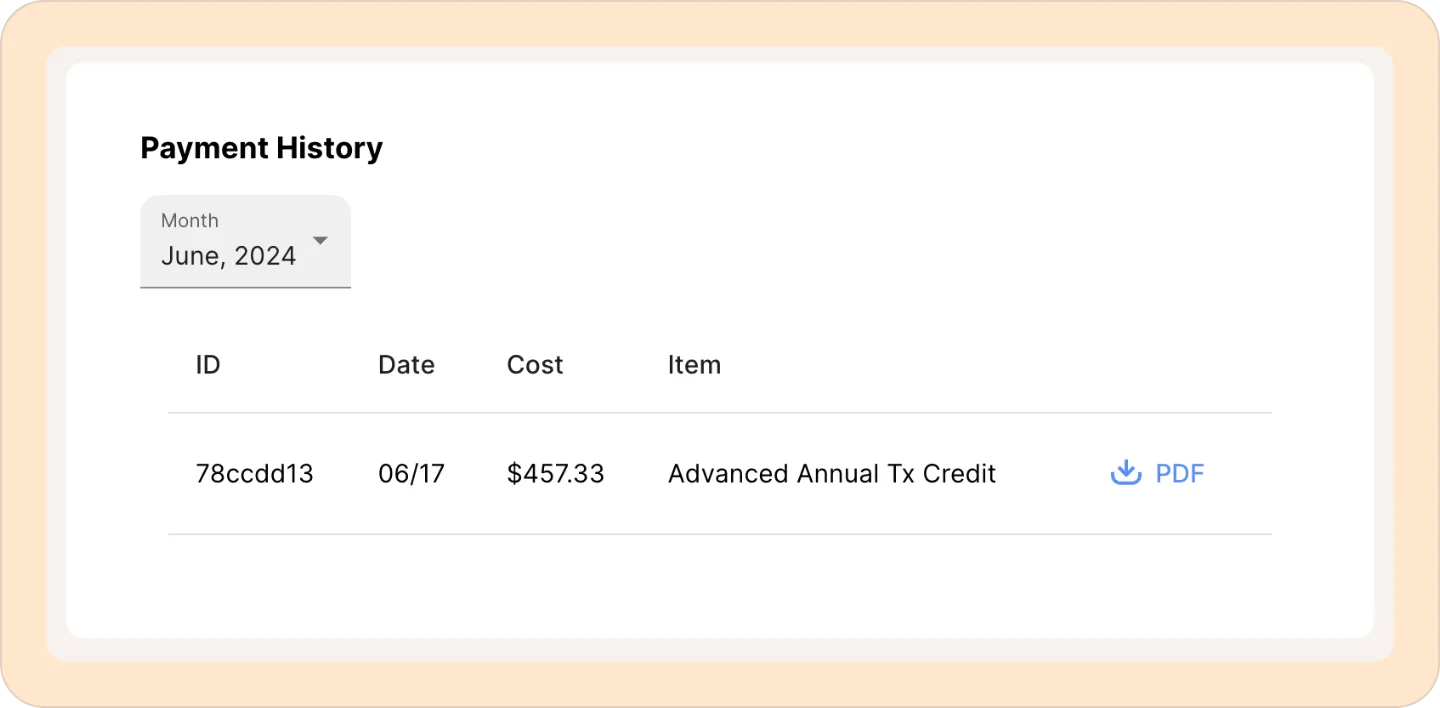Click the $457.33 cost cell
This screenshot has height=708, width=1440.
pos(555,474)
